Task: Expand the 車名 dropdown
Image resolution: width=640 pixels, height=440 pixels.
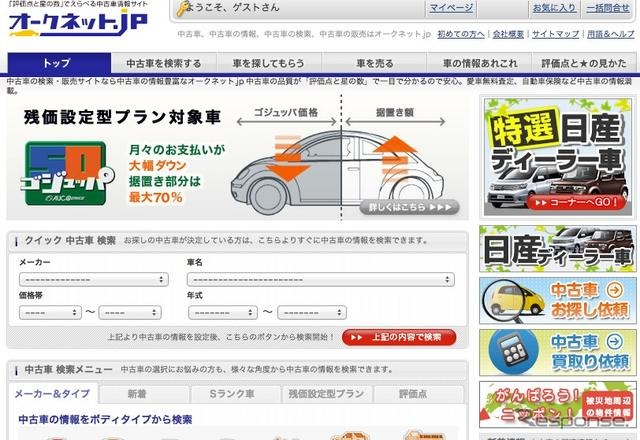Action: (x=320, y=279)
